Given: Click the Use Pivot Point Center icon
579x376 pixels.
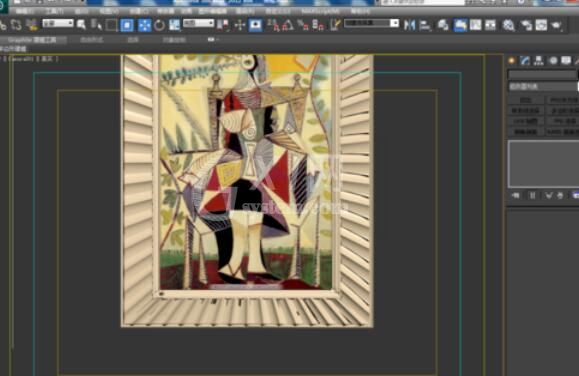Looking at the screenshot, I should (222, 25).
